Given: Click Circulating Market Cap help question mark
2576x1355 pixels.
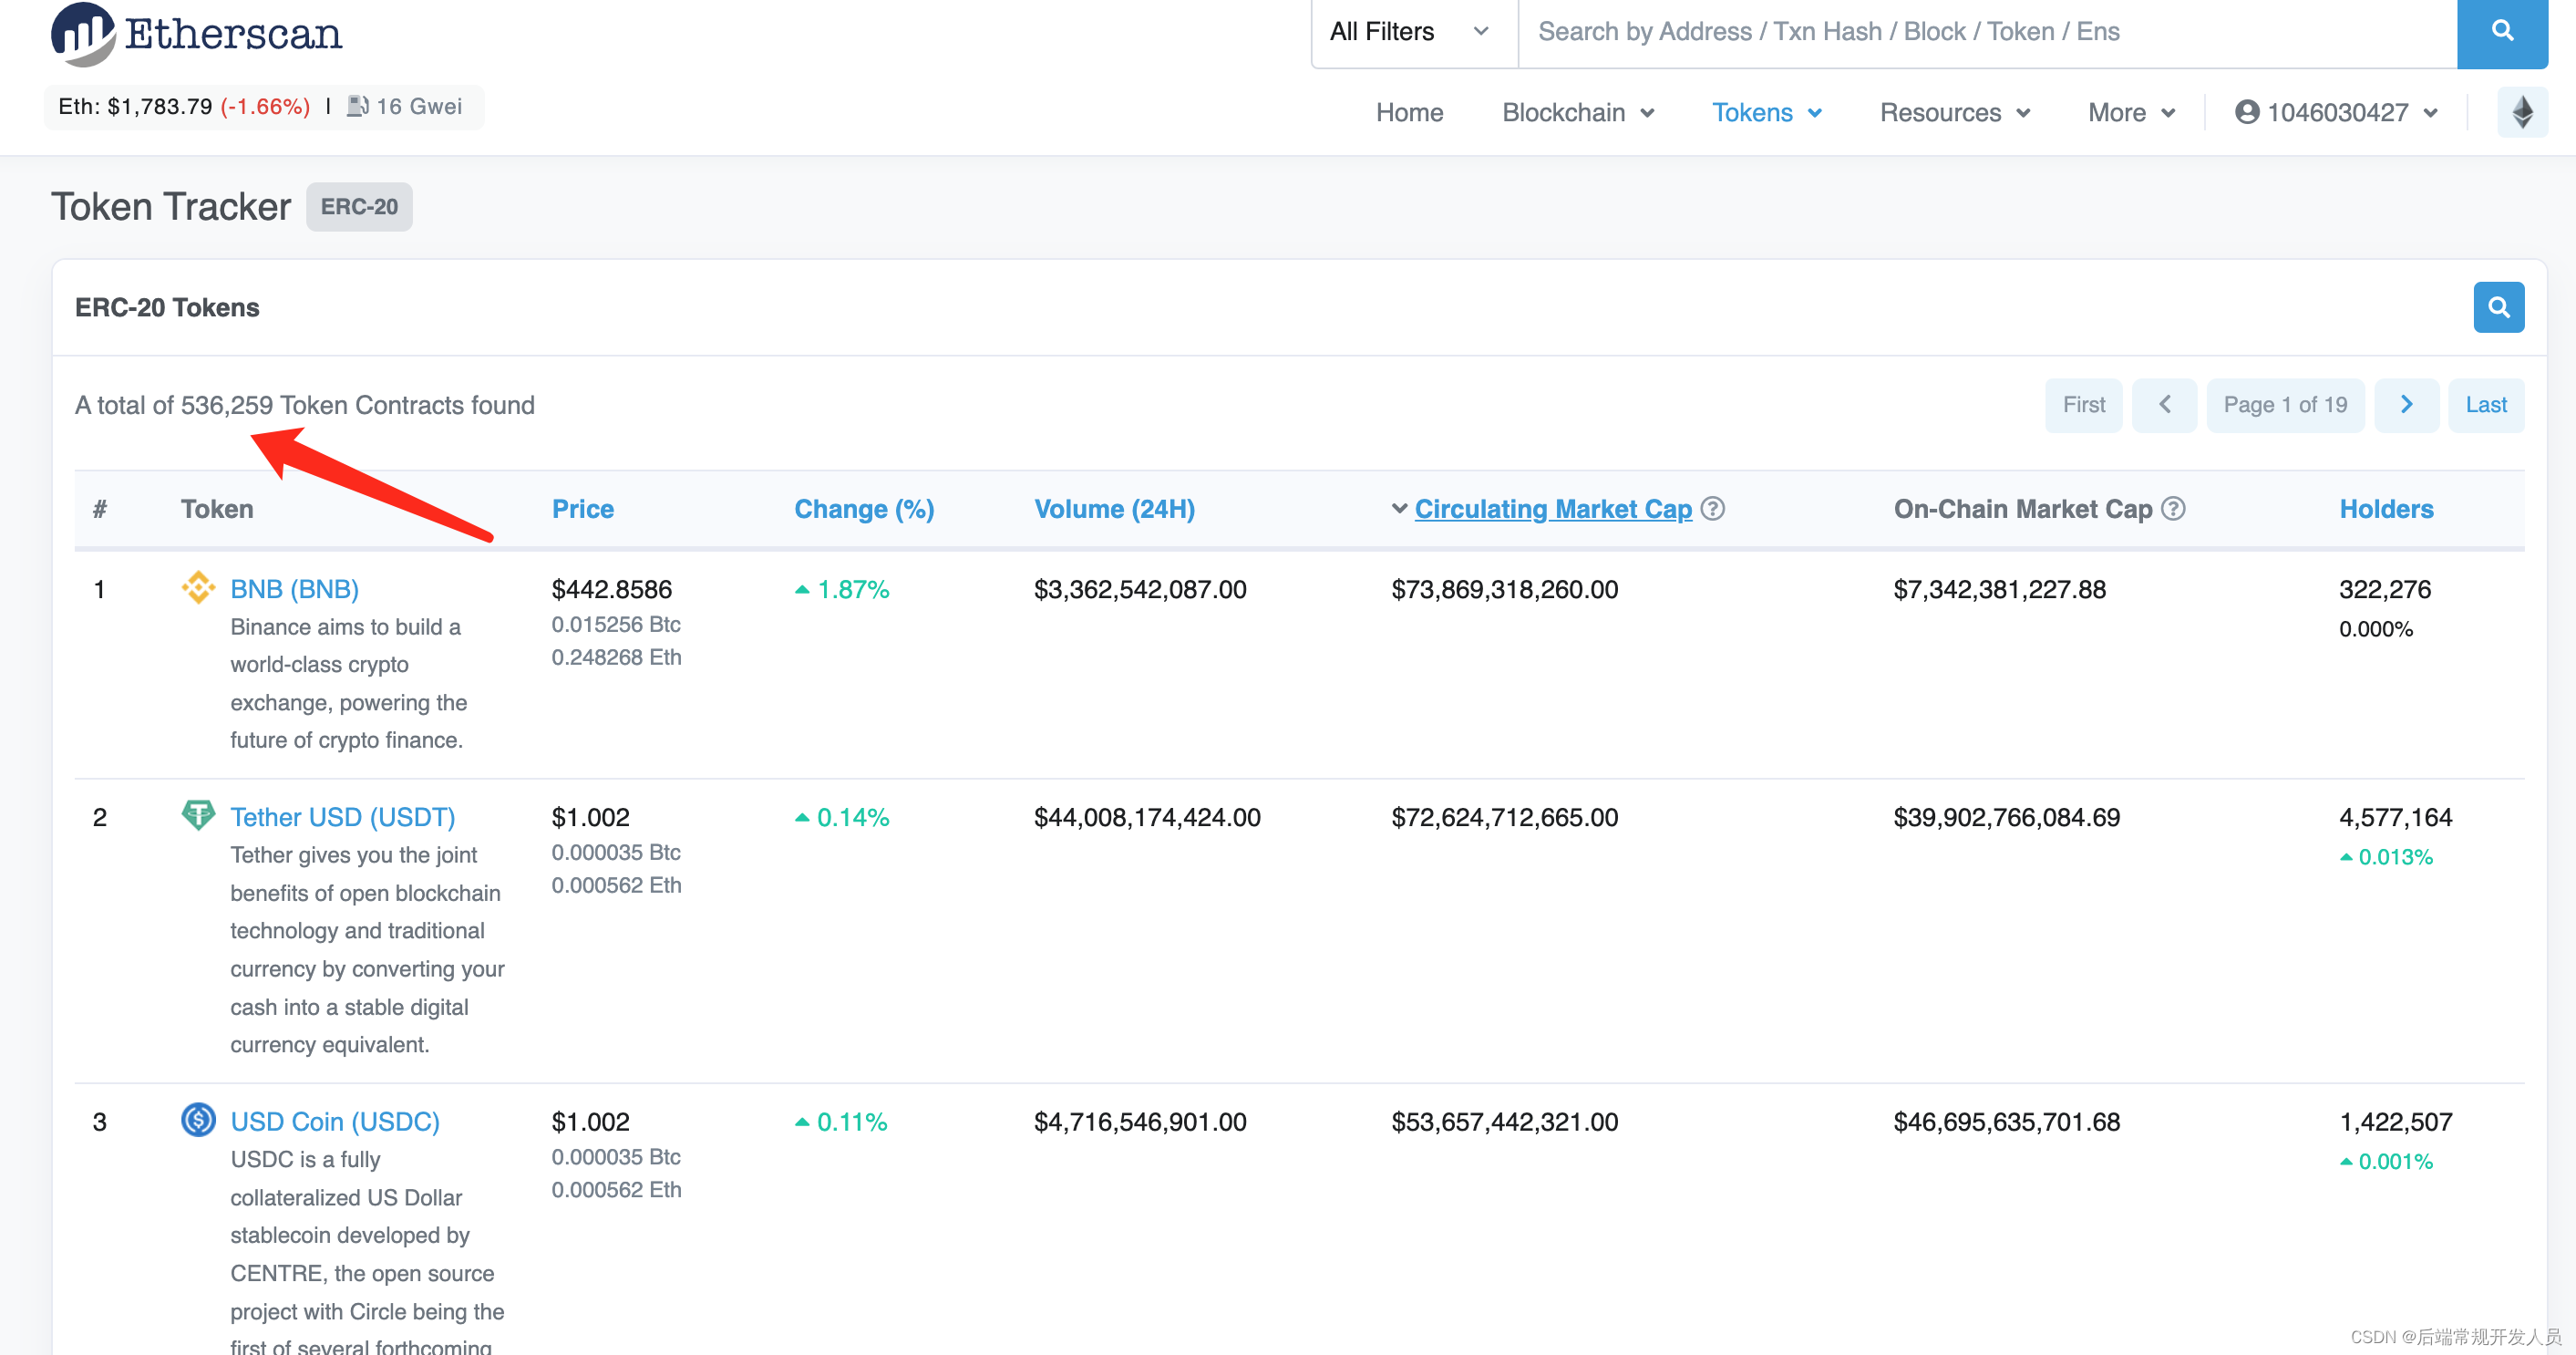Looking at the screenshot, I should pos(1713,509).
